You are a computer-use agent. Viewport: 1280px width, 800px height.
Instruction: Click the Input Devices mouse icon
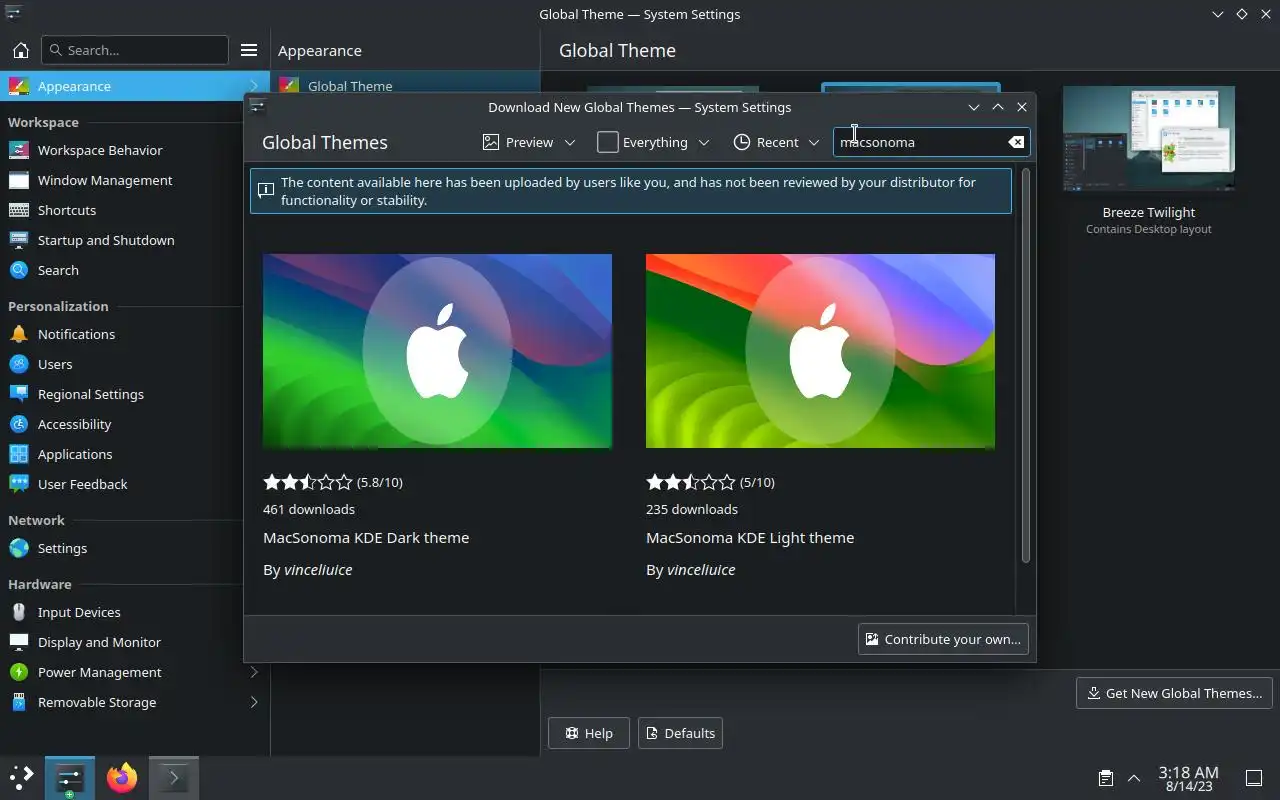click(19, 612)
